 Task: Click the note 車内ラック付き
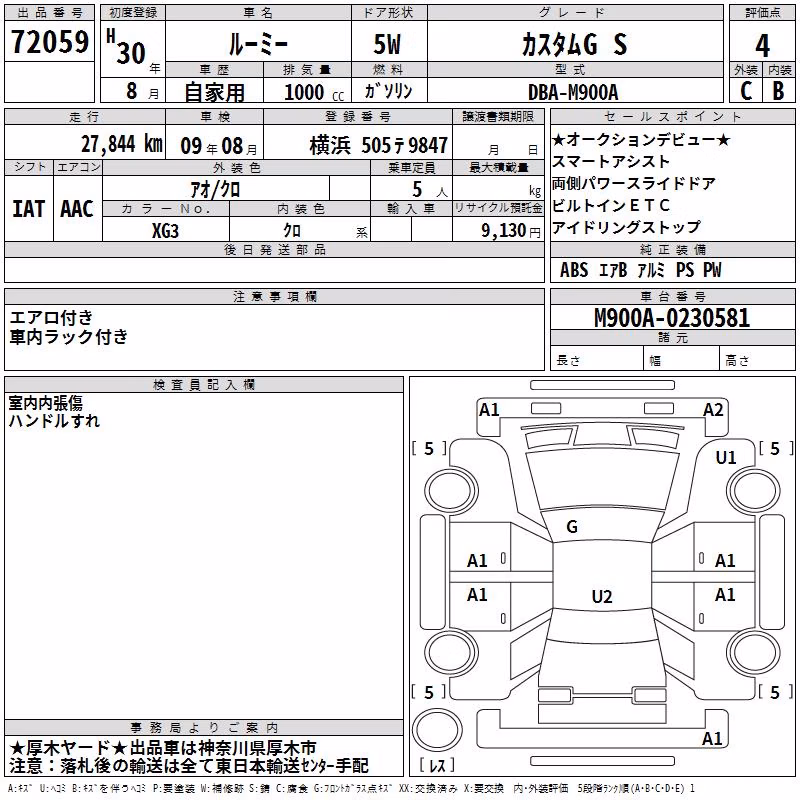pos(68,337)
